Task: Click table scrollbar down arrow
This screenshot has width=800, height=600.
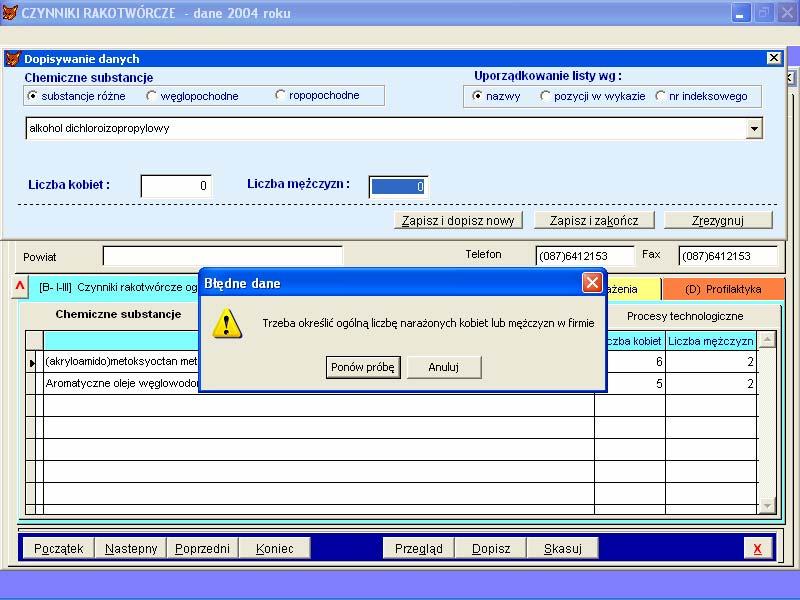Action: (767, 505)
